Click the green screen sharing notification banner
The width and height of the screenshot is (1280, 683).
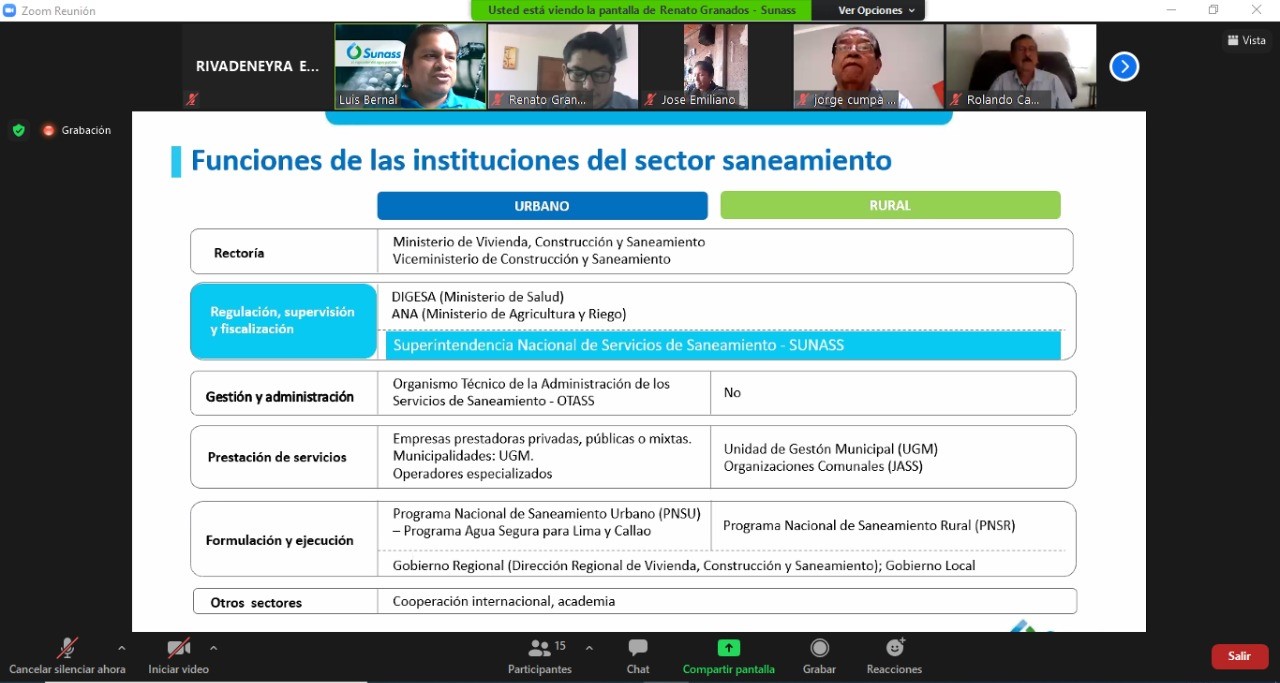(x=642, y=10)
